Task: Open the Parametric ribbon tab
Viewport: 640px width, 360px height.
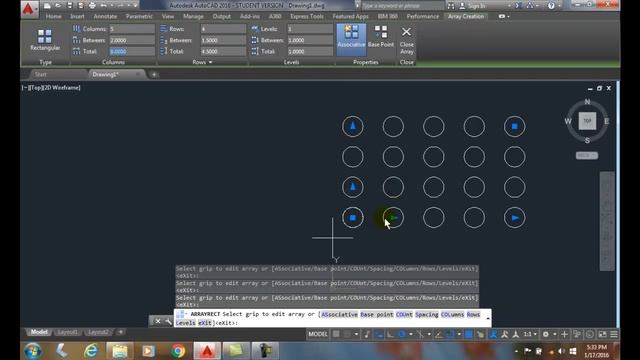Action: [x=139, y=16]
